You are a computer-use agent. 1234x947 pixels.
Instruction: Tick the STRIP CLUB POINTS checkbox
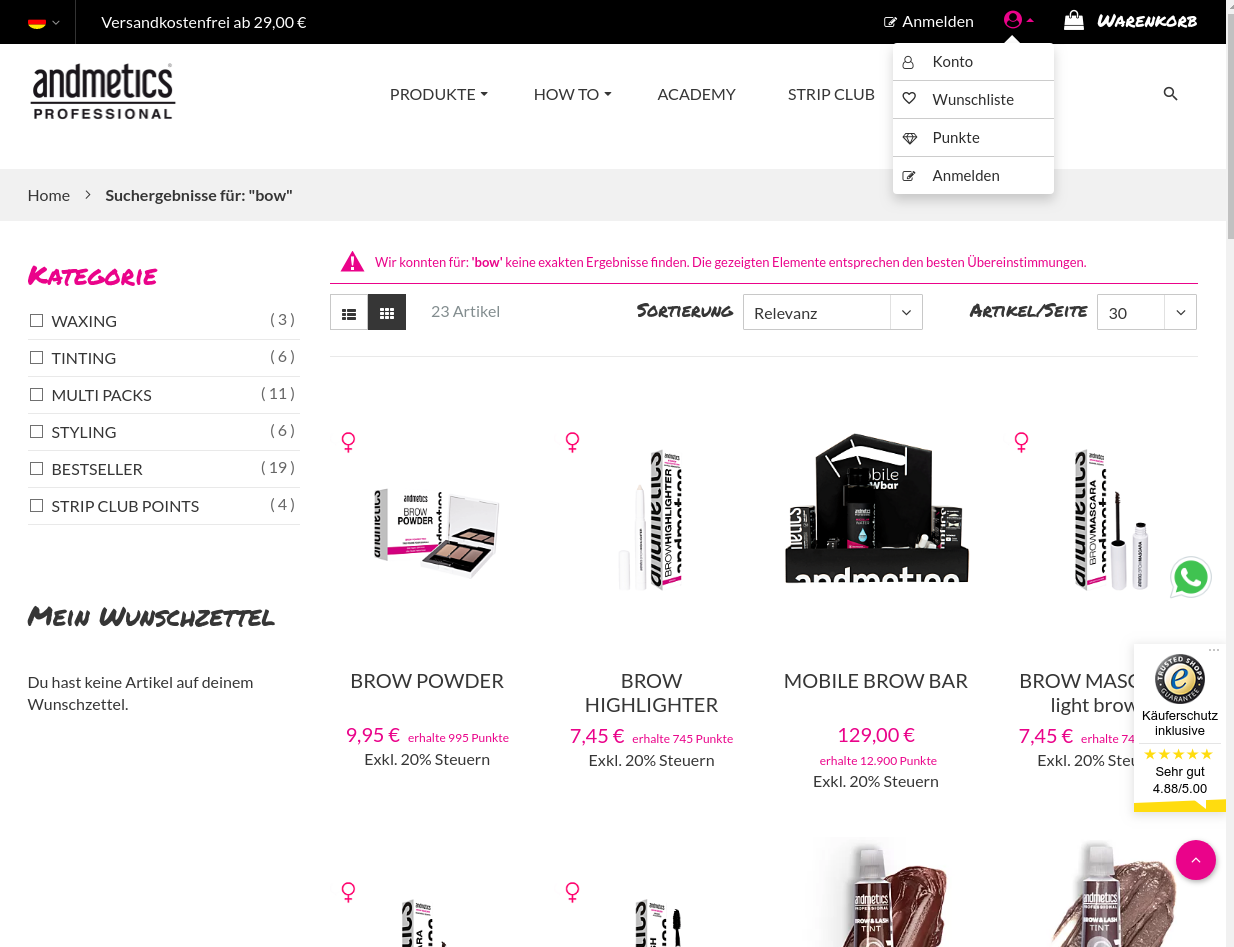pyautogui.click(x=37, y=506)
